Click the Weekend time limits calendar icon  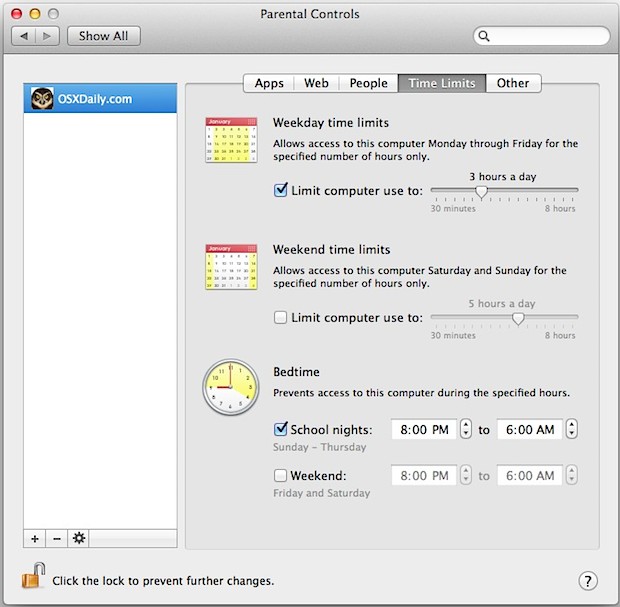click(x=231, y=267)
